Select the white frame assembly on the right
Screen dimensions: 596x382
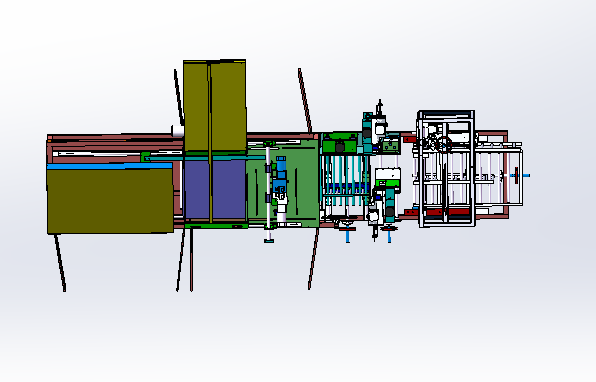click(446, 169)
